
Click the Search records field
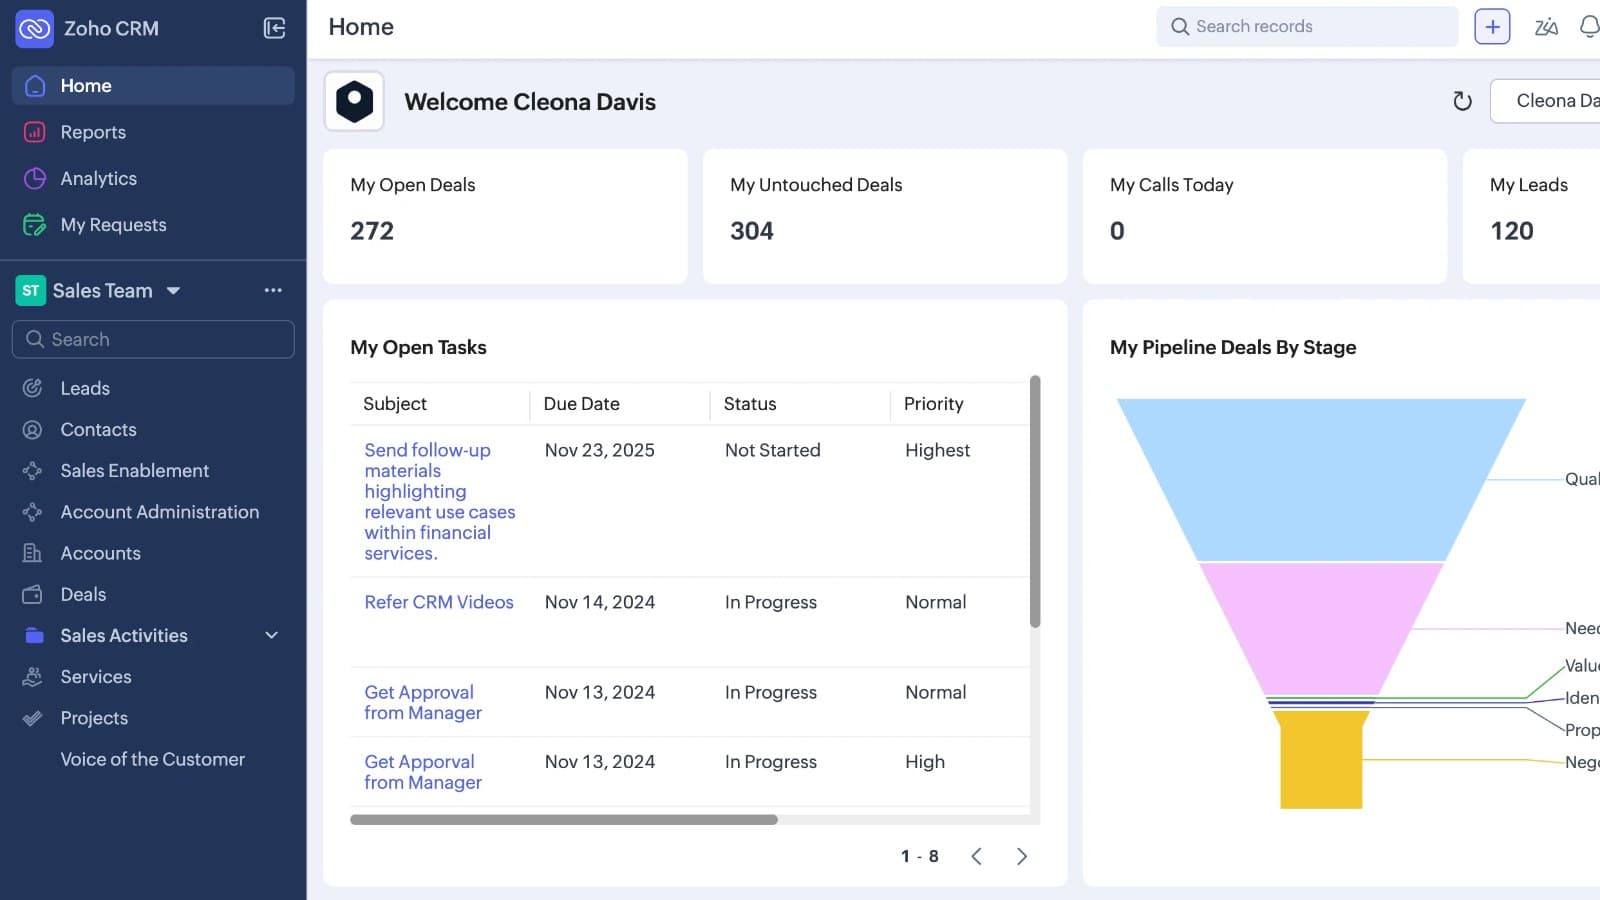1307,27
